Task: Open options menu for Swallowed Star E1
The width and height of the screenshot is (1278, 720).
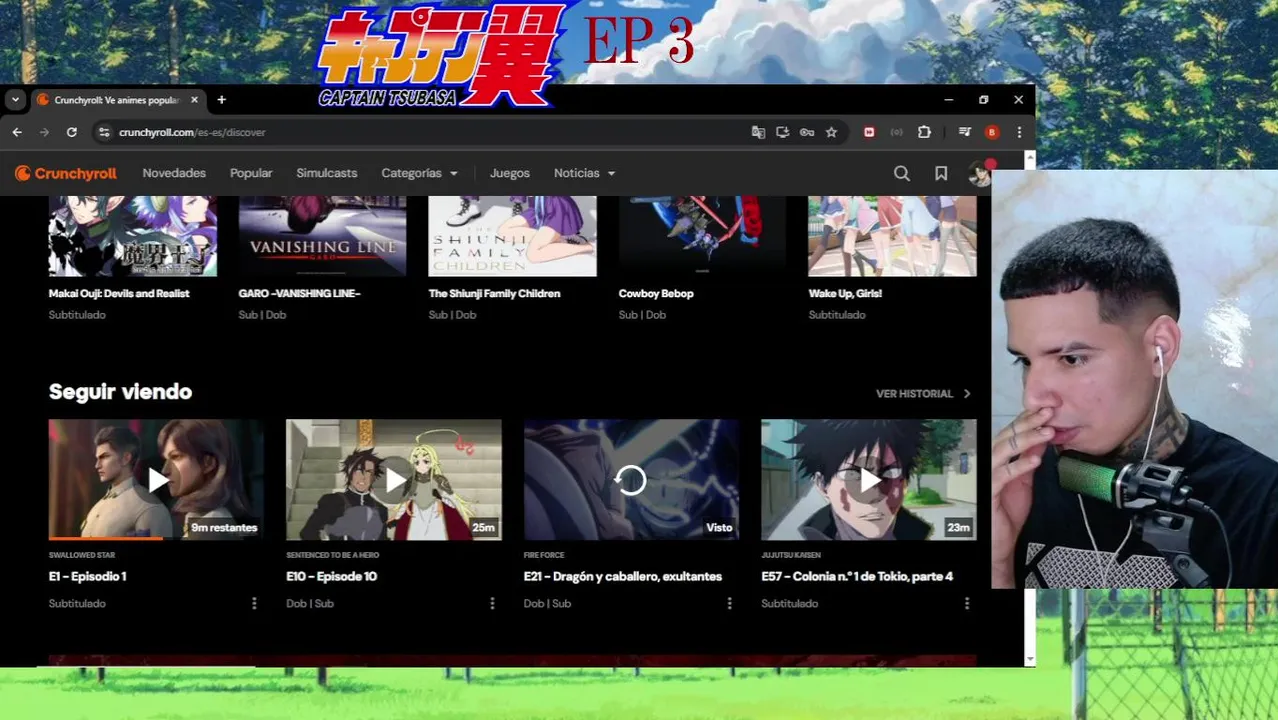Action: [x=254, y=603]
